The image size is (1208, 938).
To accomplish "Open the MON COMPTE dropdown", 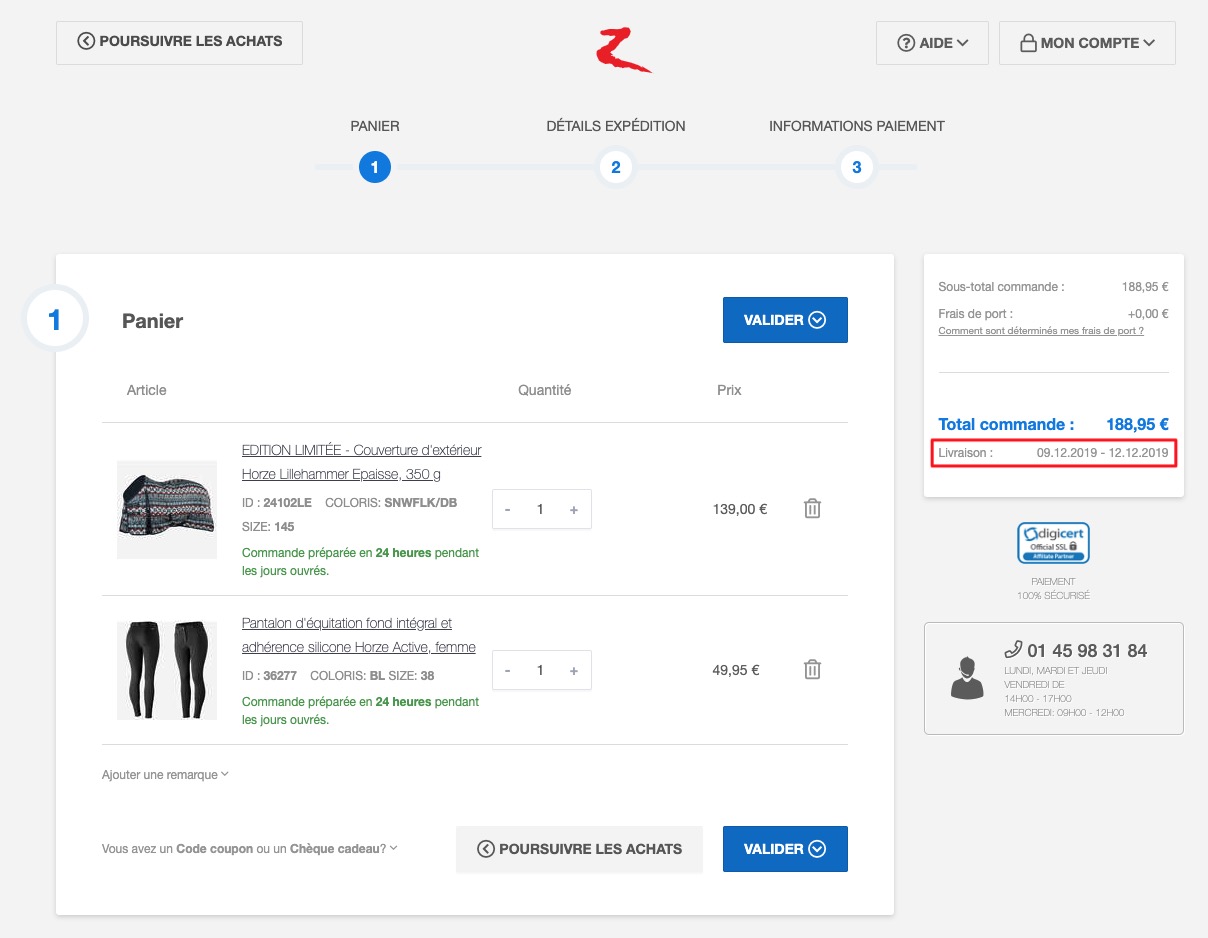I will 1087,43.
